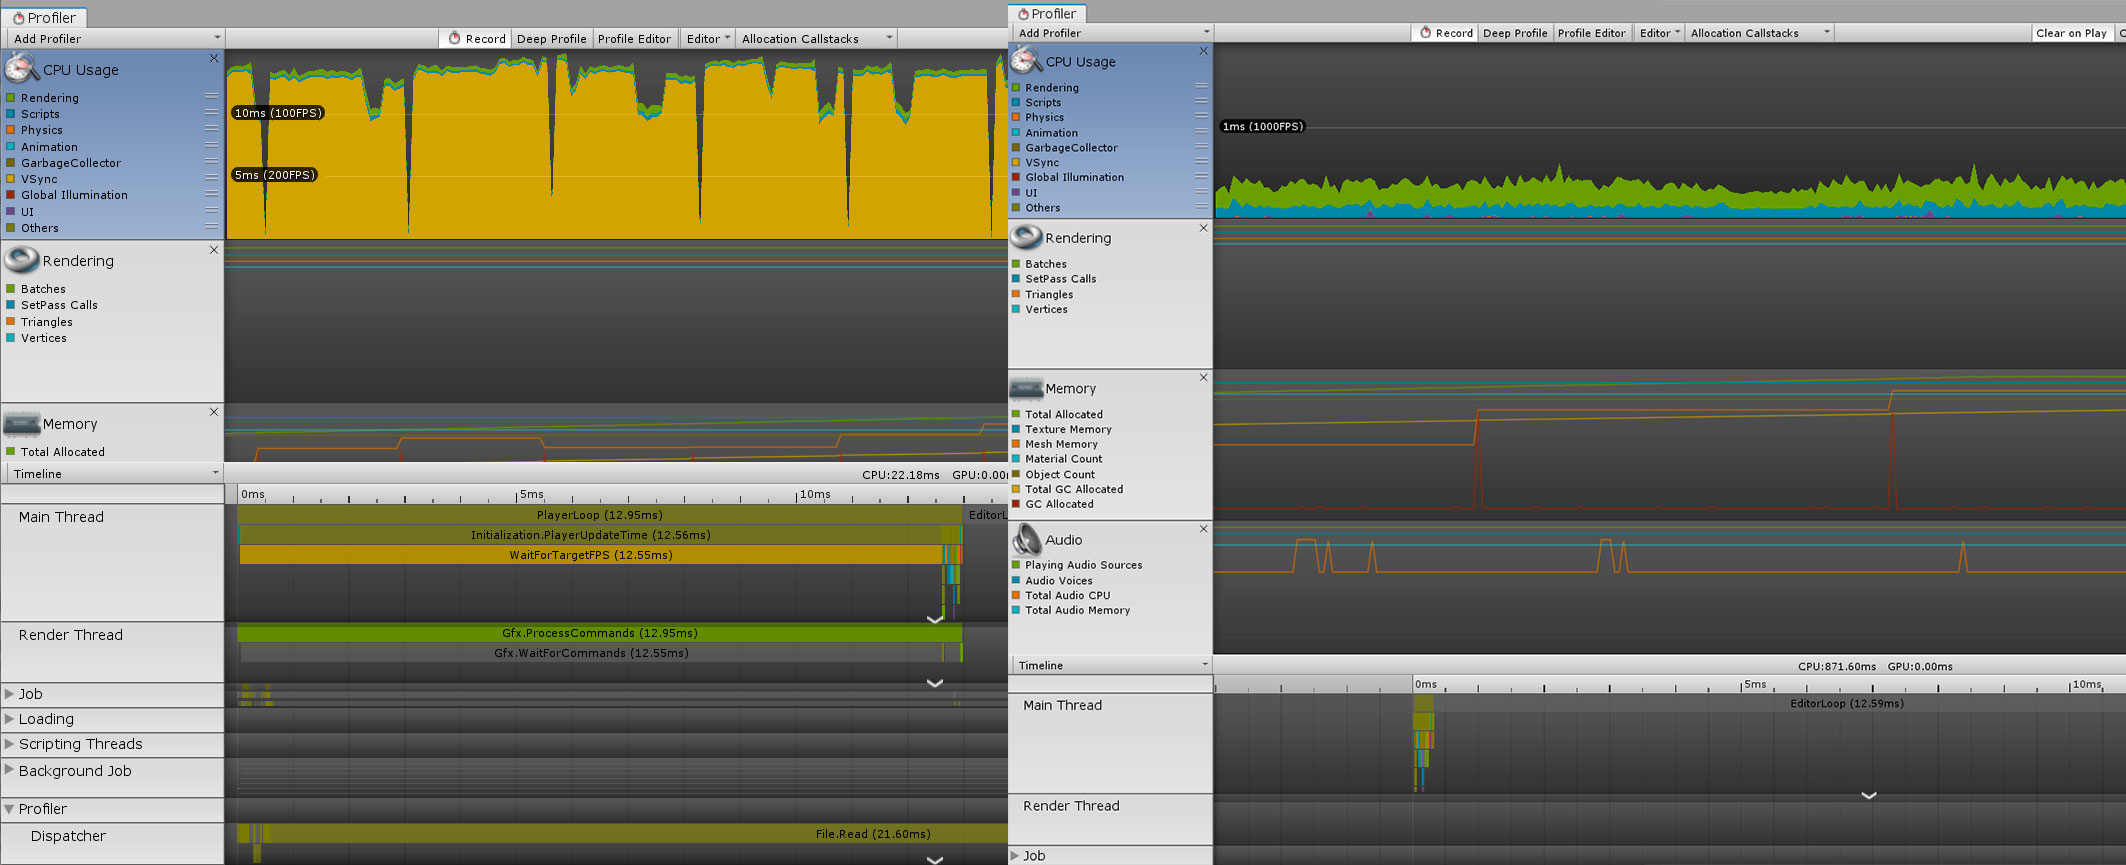Toggle Deep Profile in the right Profiler

[1515, 33]
